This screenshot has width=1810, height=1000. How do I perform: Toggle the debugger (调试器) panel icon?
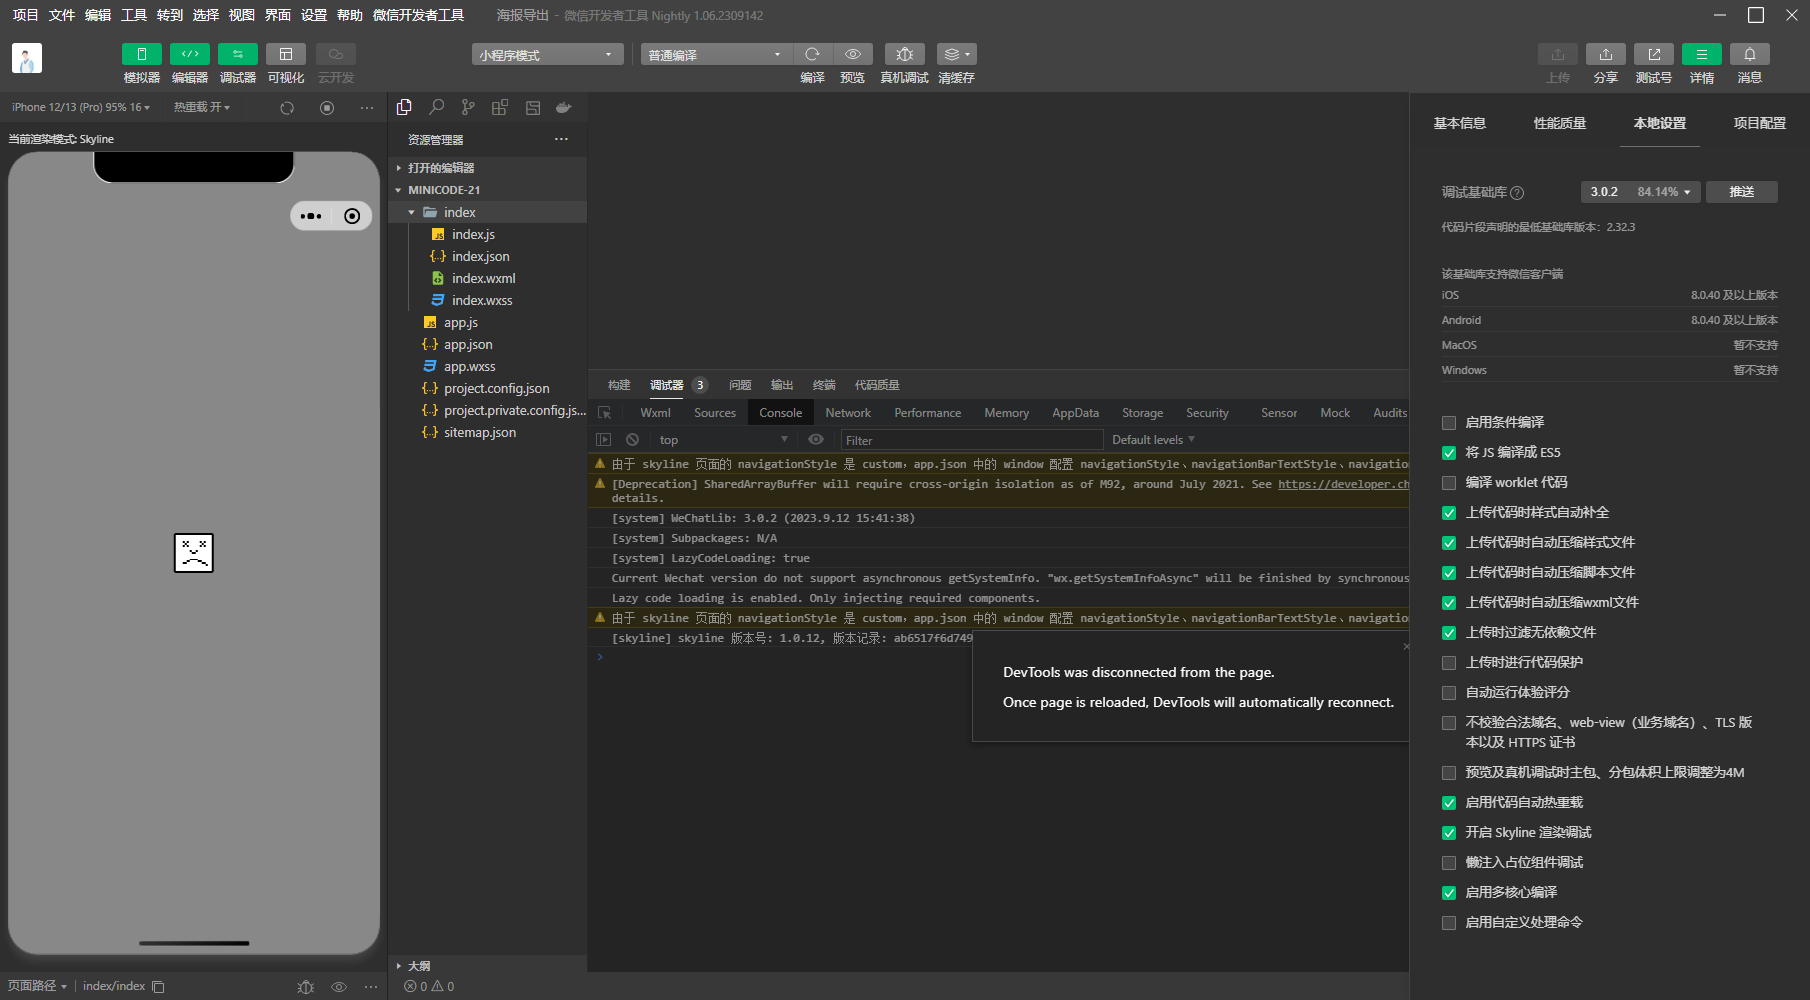coord(237,54)
